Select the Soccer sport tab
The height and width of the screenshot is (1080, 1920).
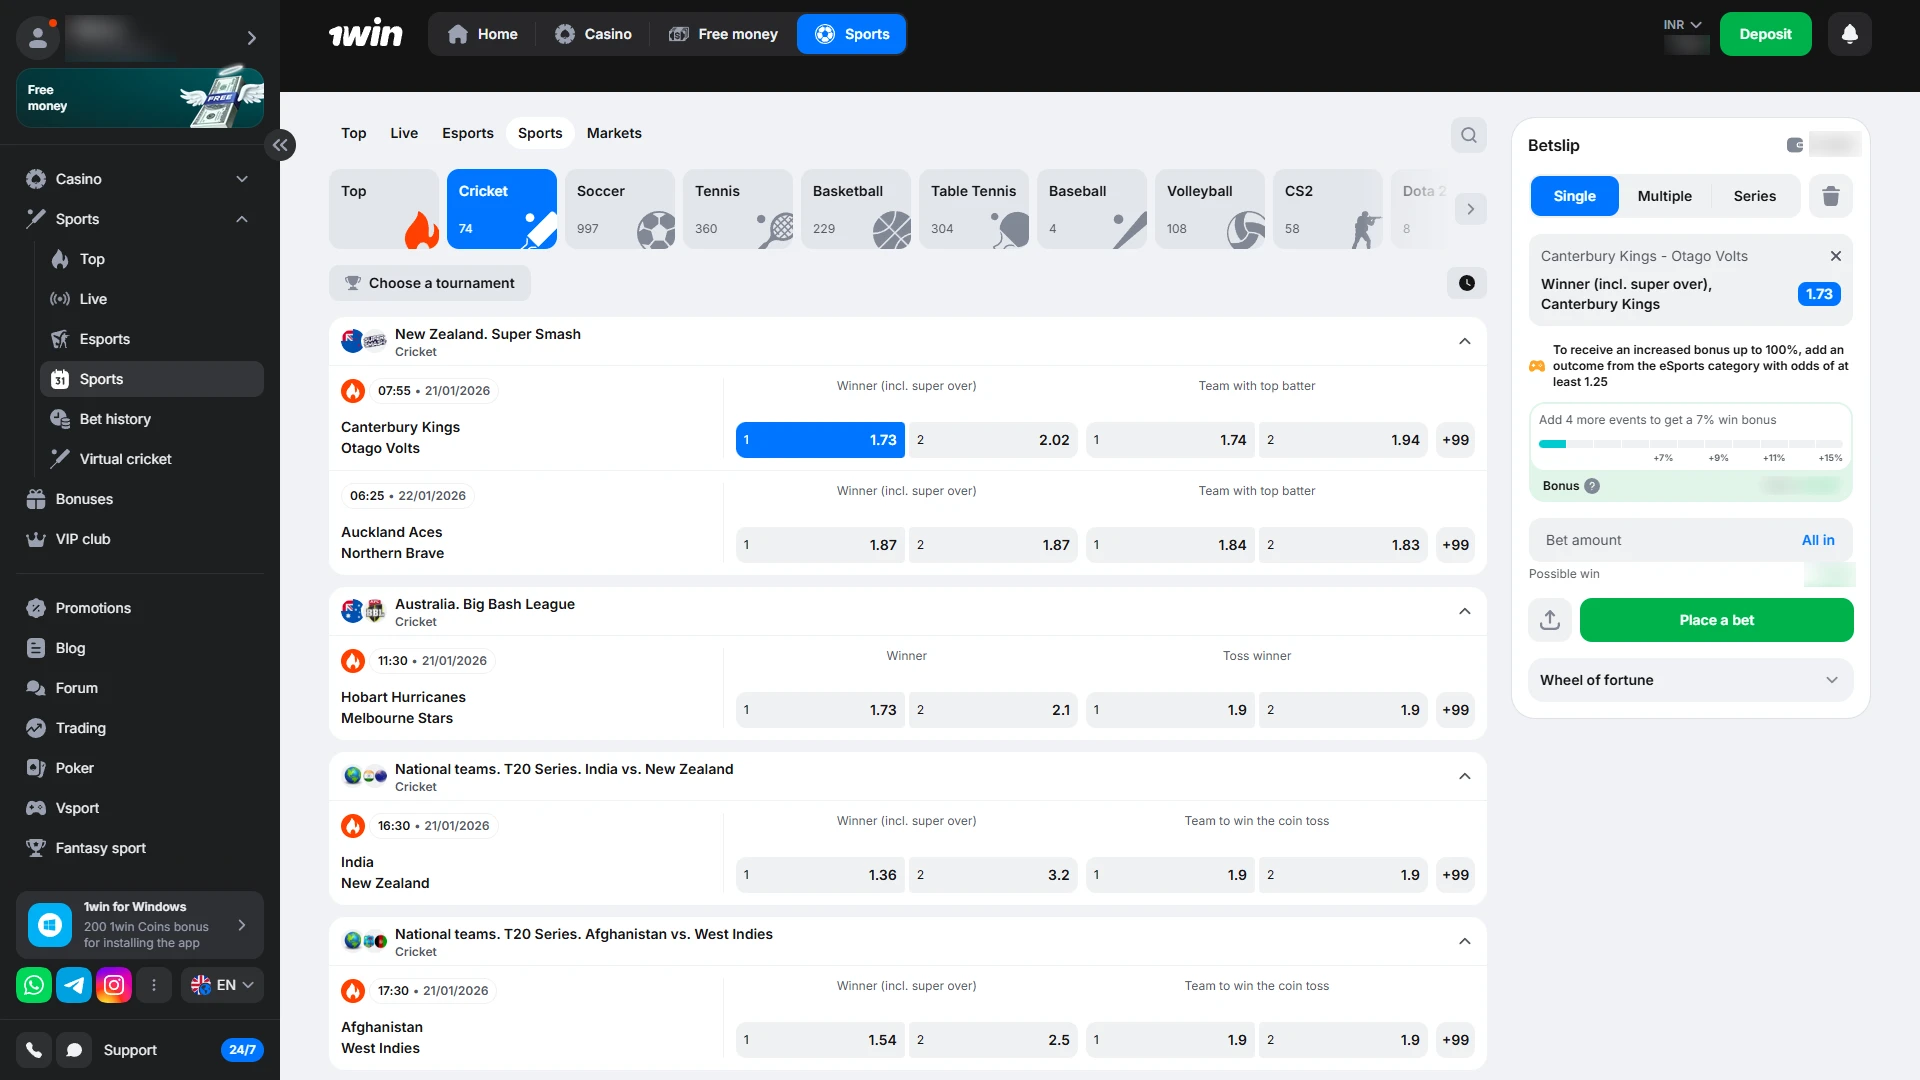tap(620, 209)
